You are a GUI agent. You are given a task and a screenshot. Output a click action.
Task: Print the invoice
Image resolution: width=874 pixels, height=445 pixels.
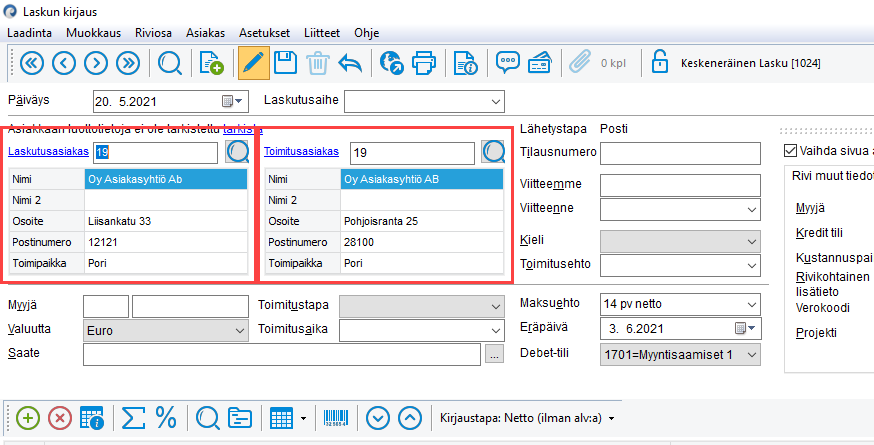(424, 64)
